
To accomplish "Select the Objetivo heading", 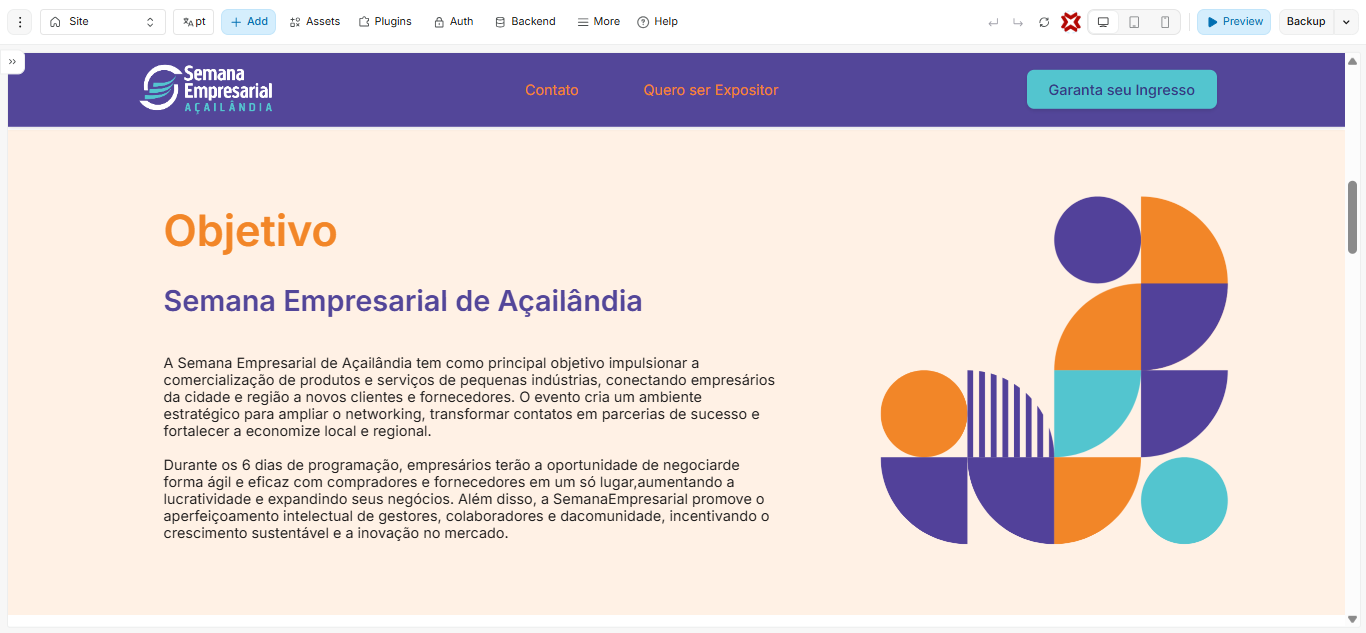I will [251, 230].
